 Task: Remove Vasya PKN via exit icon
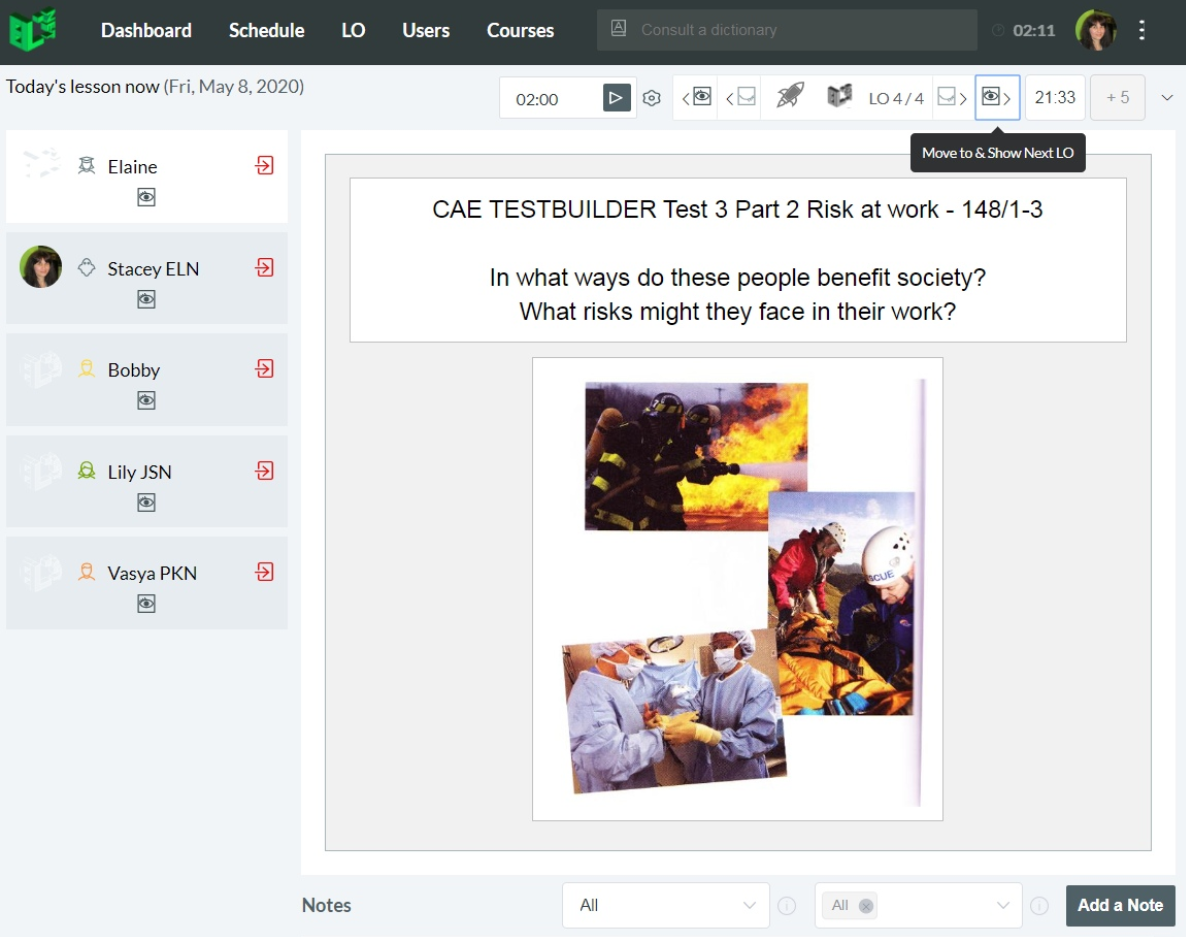(x=265, y=572)
